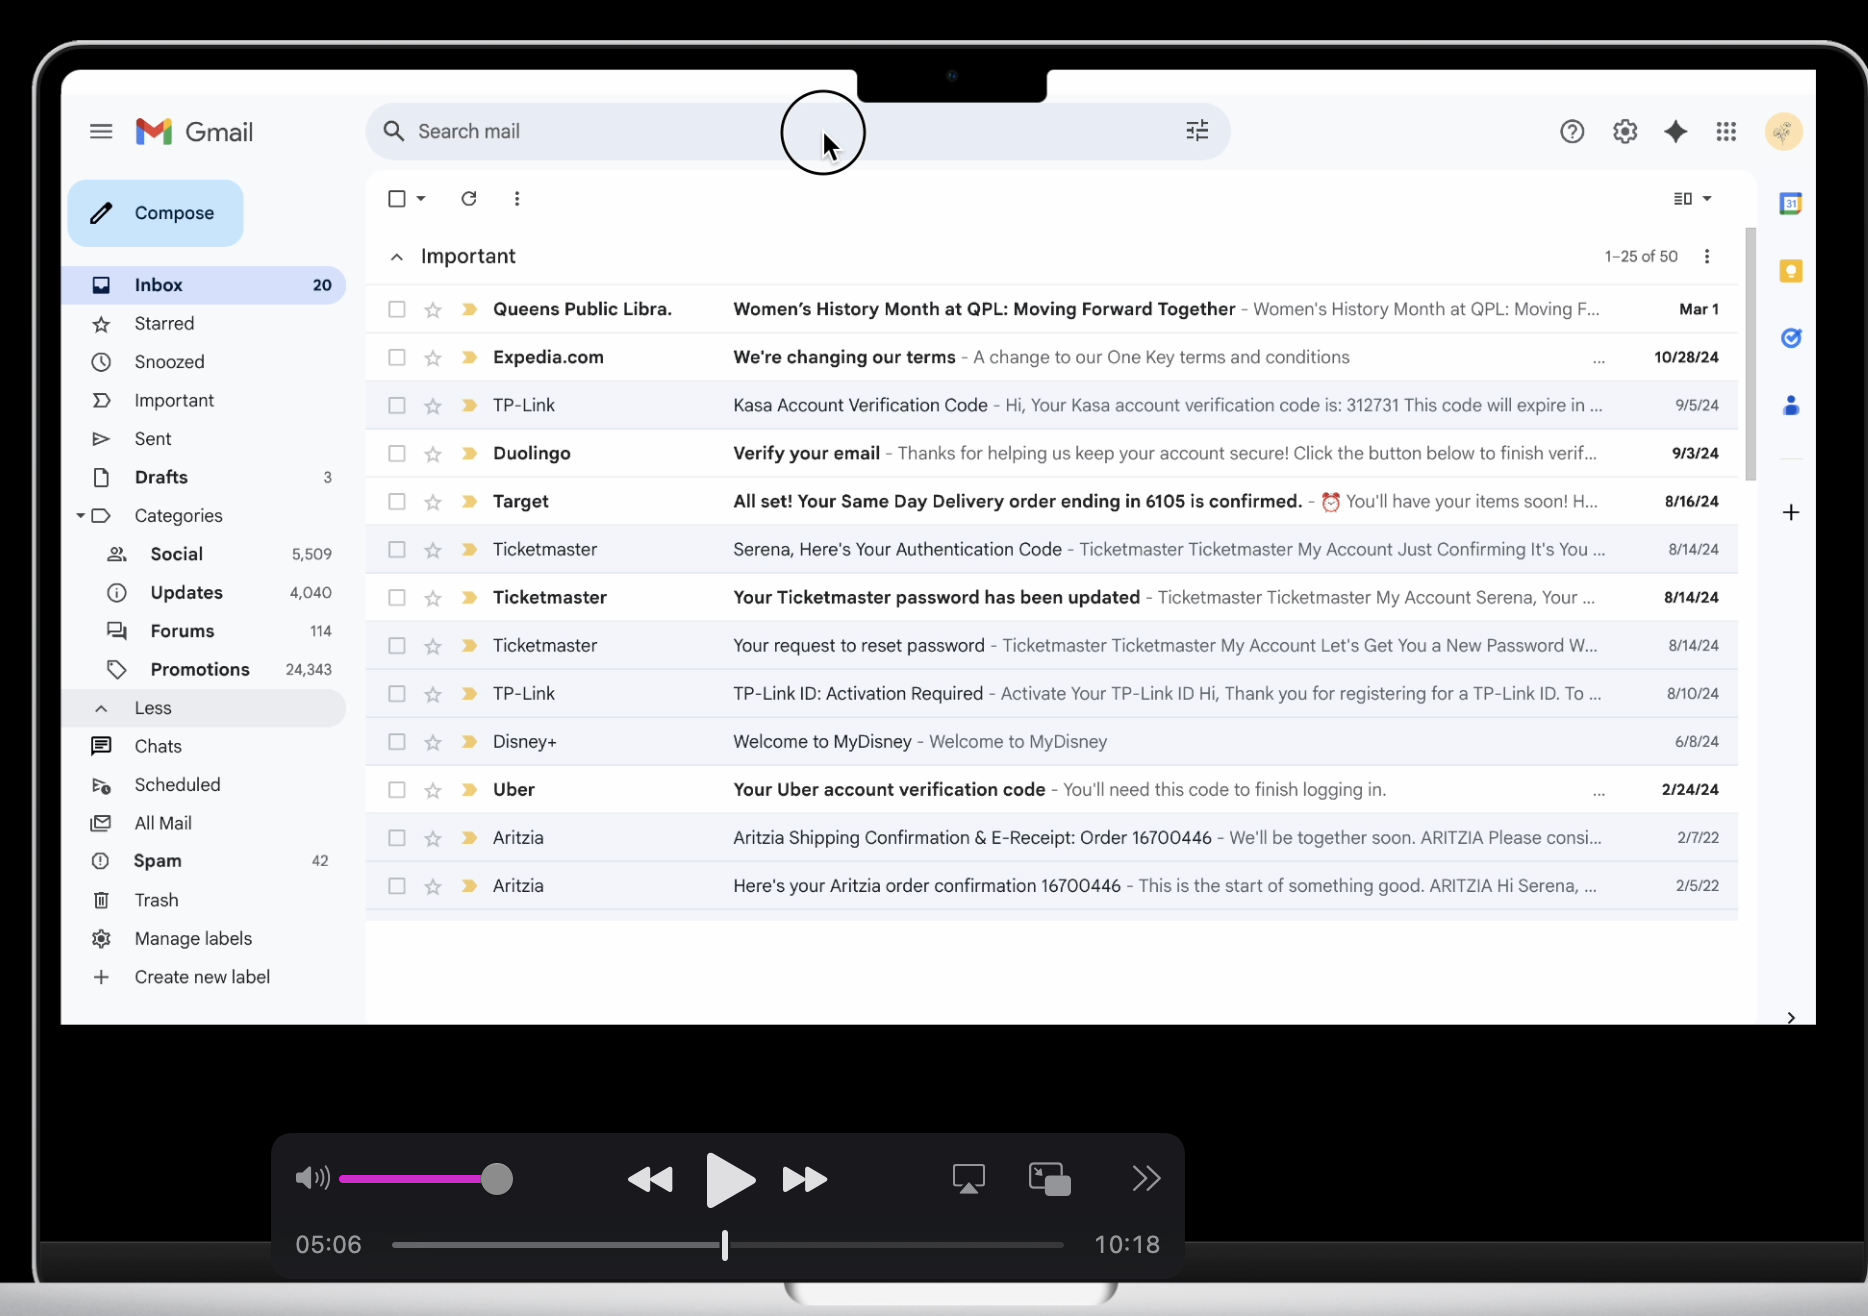Image resolution: width=1868 pixels, height=1316 pixels.
Task: Open the Support help icon
Action: point(1572,131)
